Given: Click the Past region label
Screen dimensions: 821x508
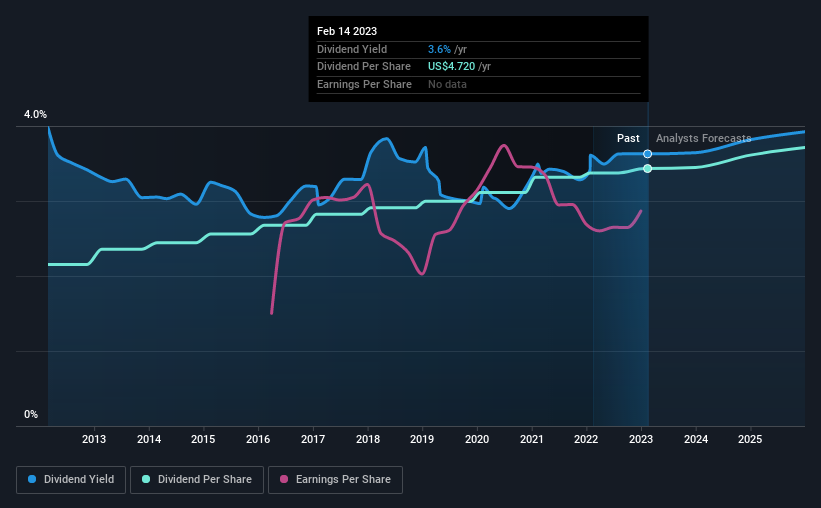Looking at the screenshot, I should pyautogui.click(x=628, y=138).
